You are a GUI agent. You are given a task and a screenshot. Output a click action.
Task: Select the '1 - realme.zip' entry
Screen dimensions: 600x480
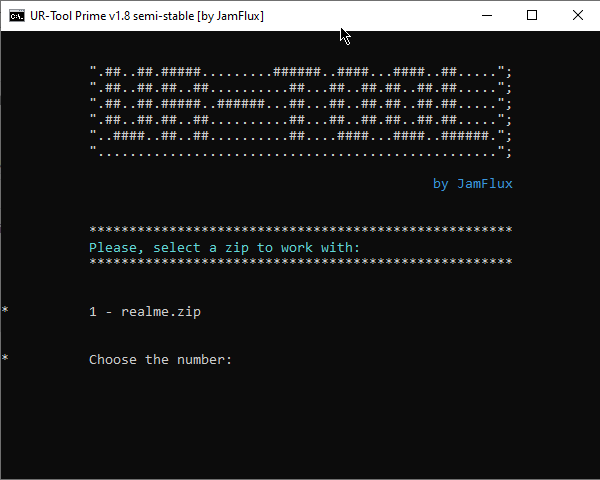tap(145, 312)
